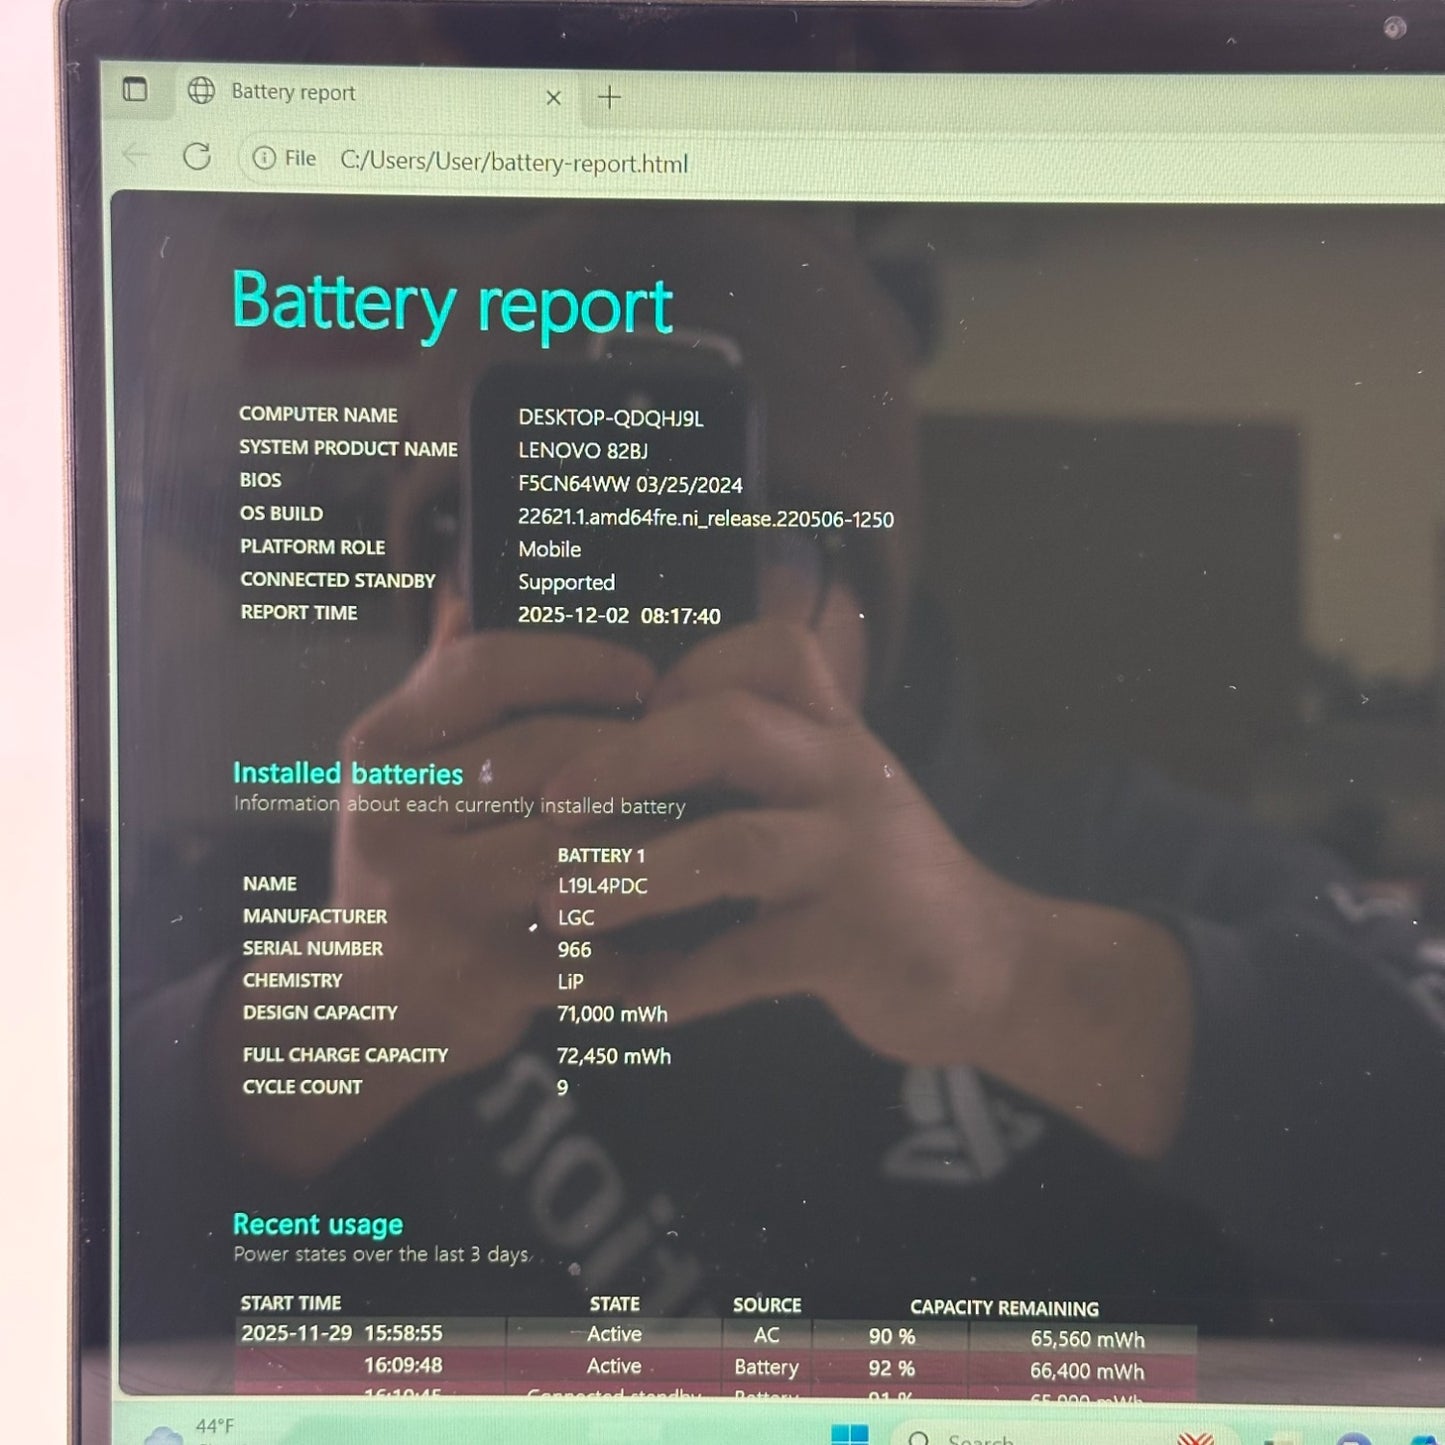Click the Battery report page heading
Screen dimensions: 1445x1445
[452, 303]
